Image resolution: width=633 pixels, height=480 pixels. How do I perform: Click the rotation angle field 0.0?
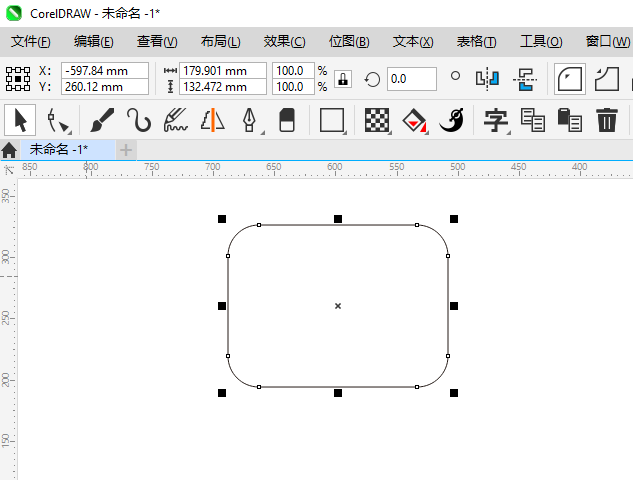[x=412, y=79]
